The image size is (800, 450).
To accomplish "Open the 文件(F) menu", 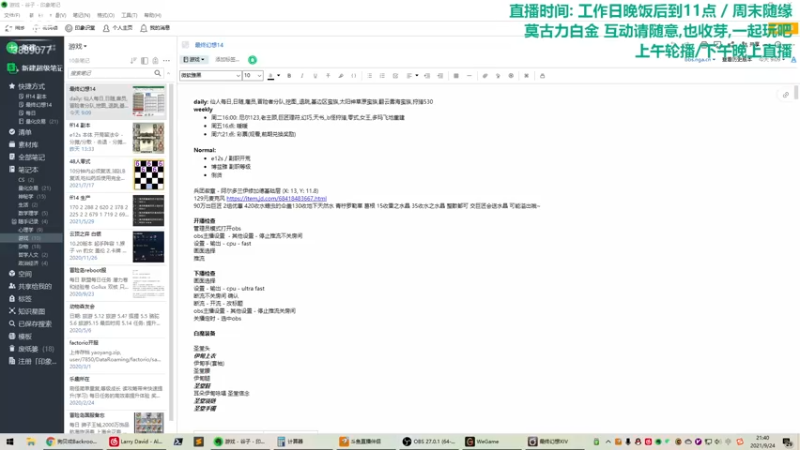I will [12, 15].
